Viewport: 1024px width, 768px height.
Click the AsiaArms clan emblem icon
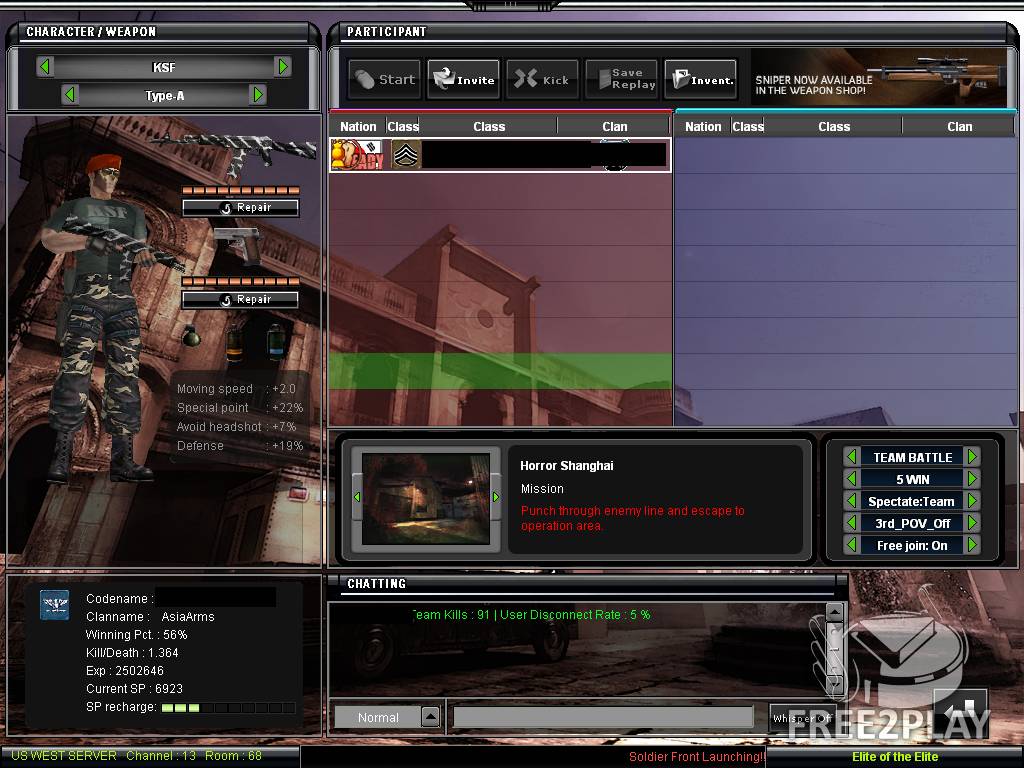(54, 605)
